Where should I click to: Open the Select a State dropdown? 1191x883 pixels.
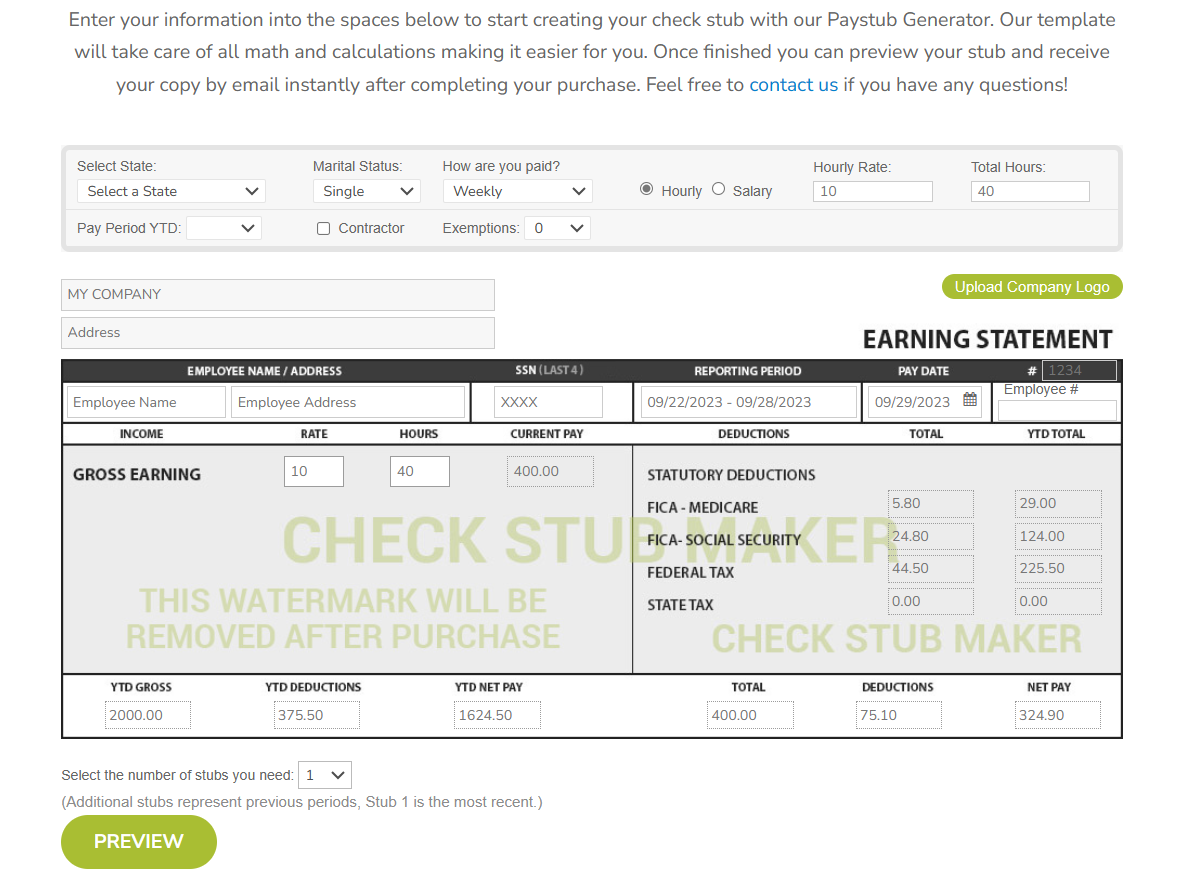pos(170,190)
